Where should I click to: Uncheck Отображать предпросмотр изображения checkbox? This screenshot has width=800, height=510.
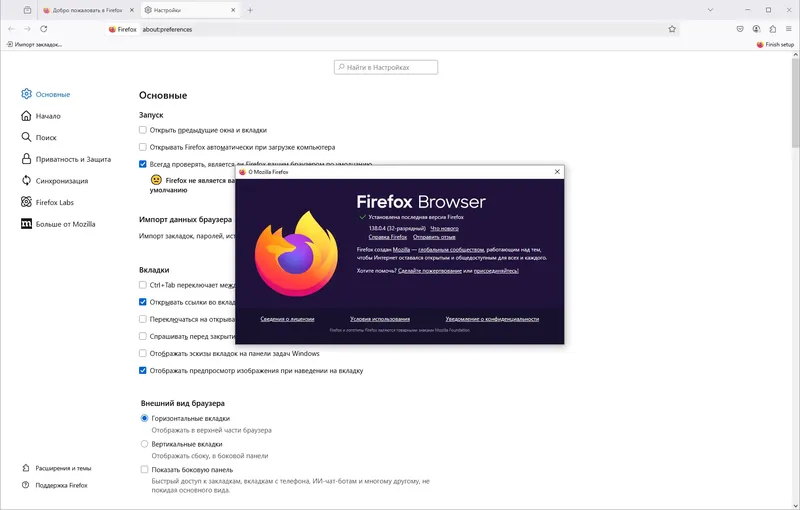pos(143,370)
